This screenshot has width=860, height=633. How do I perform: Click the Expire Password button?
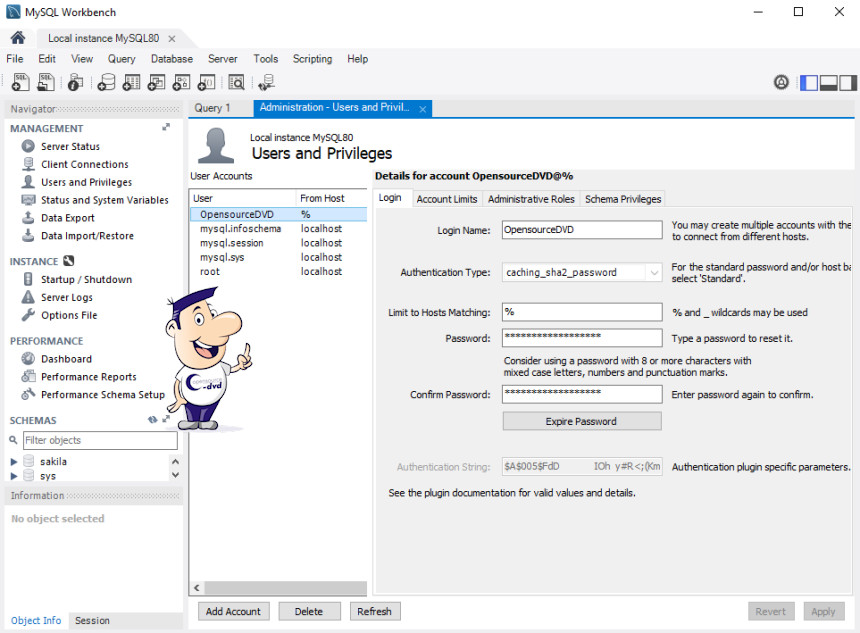[x=581, y=421]
